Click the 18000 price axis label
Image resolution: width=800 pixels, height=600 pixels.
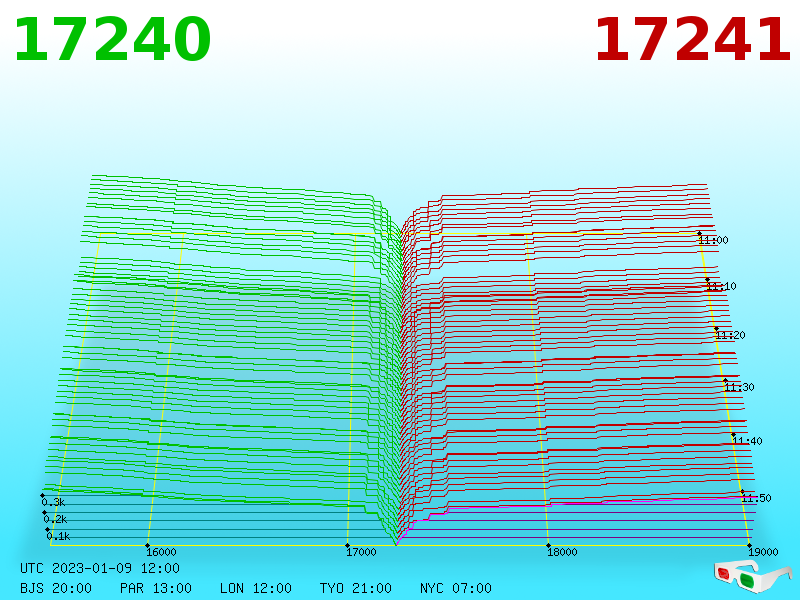tap(562, 552)
